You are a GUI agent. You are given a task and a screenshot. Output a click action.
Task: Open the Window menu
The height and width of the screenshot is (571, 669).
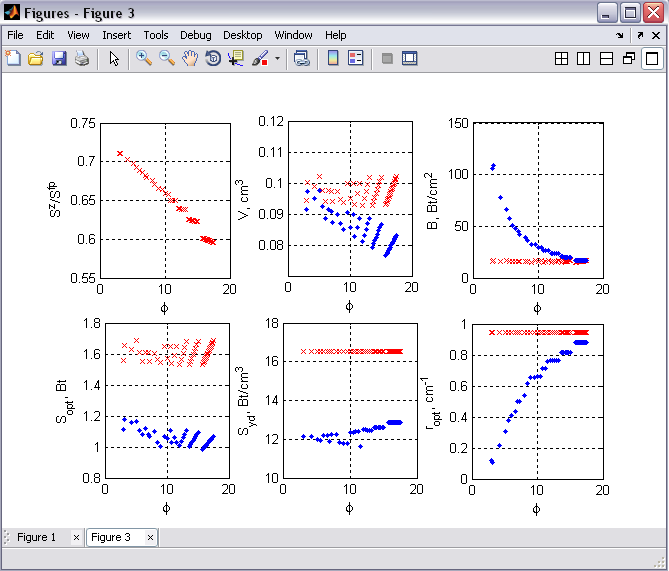coord(293,35)
